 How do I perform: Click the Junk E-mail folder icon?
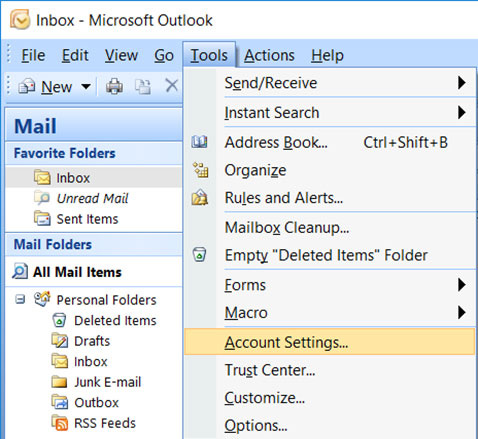click(59, 382)
